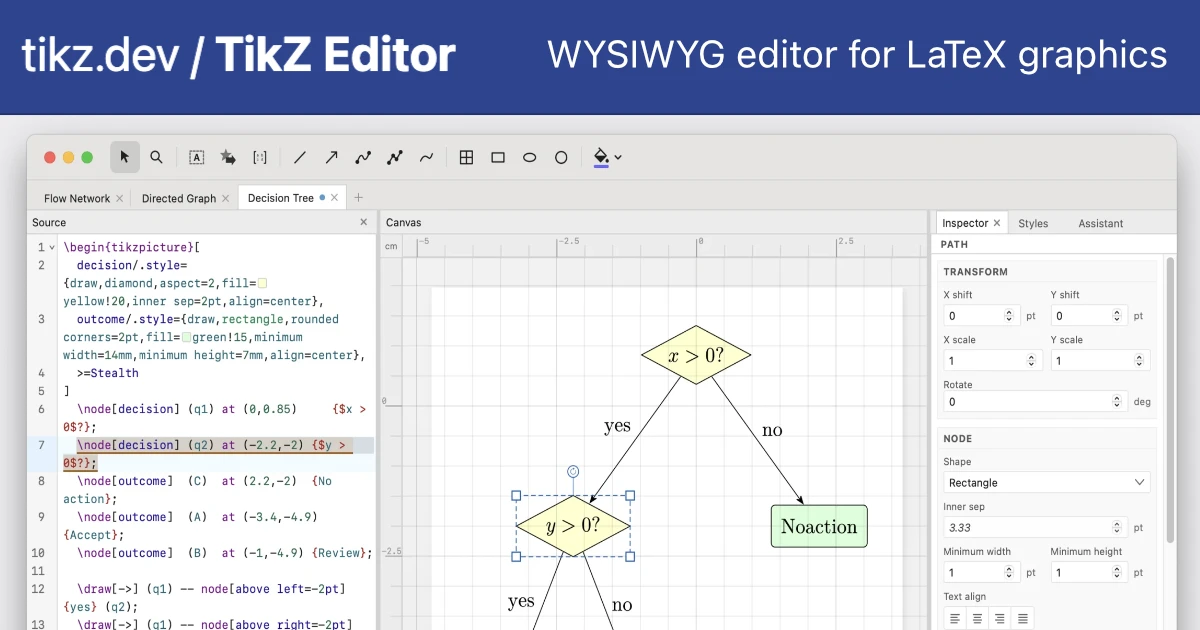1200x630 pixels.
Task: Pick the star-arrow shapes tool
Action: [228, 157]
